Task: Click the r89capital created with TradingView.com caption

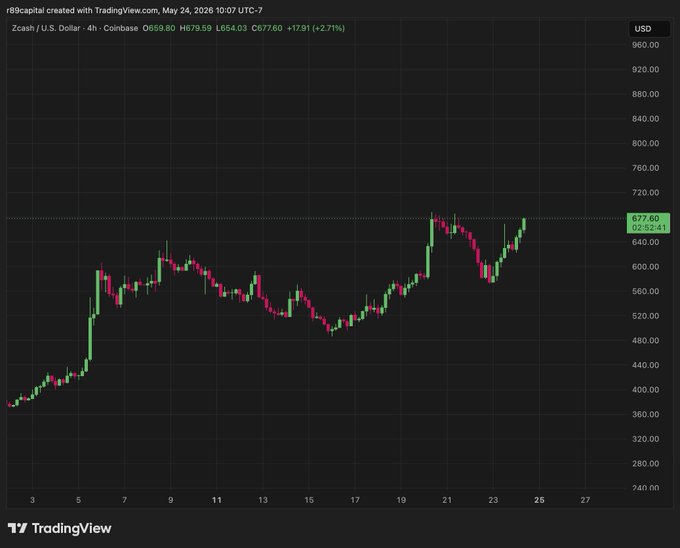Action: (134, 10)
